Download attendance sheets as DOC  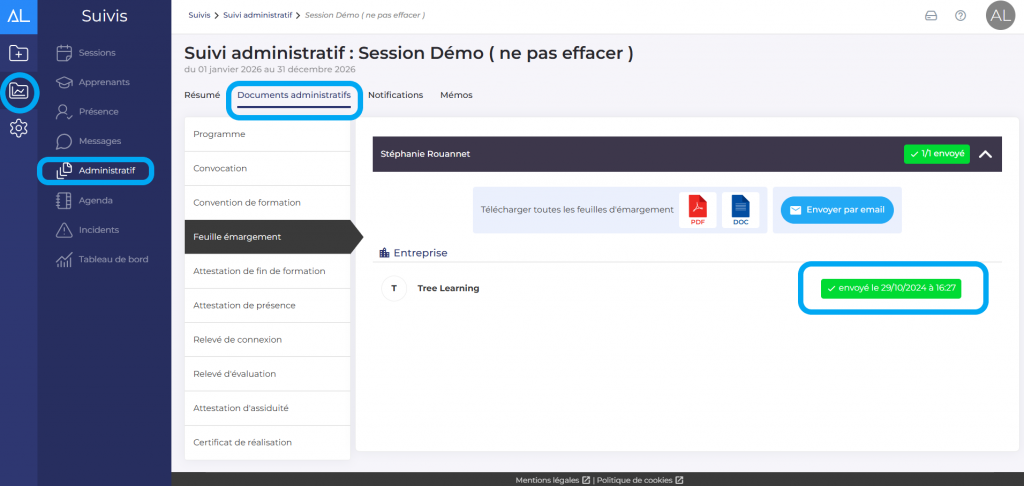740,210
